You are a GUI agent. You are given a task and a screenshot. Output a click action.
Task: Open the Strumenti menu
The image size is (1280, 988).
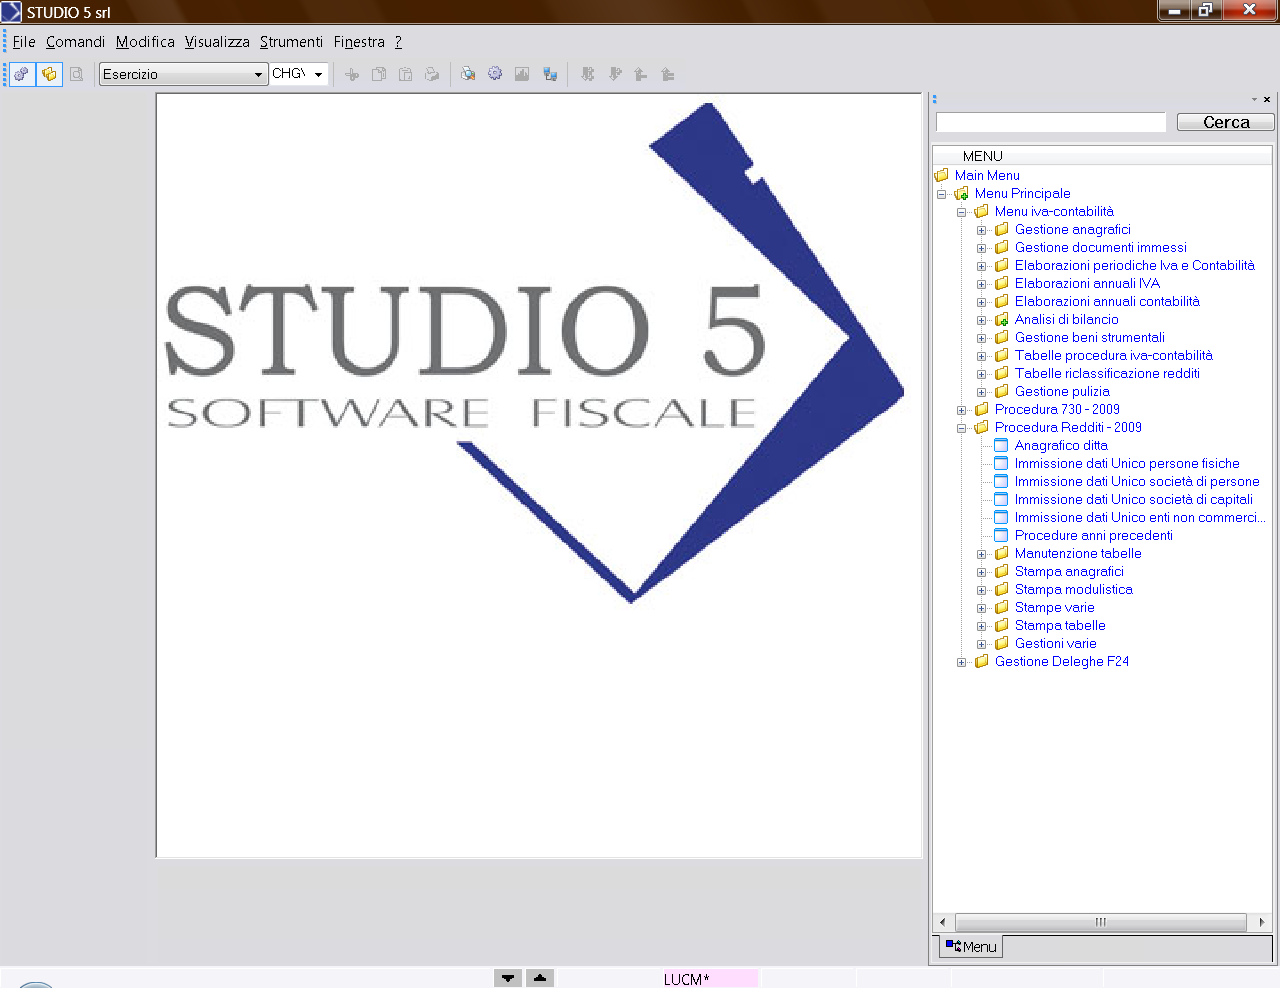(291, 42)
